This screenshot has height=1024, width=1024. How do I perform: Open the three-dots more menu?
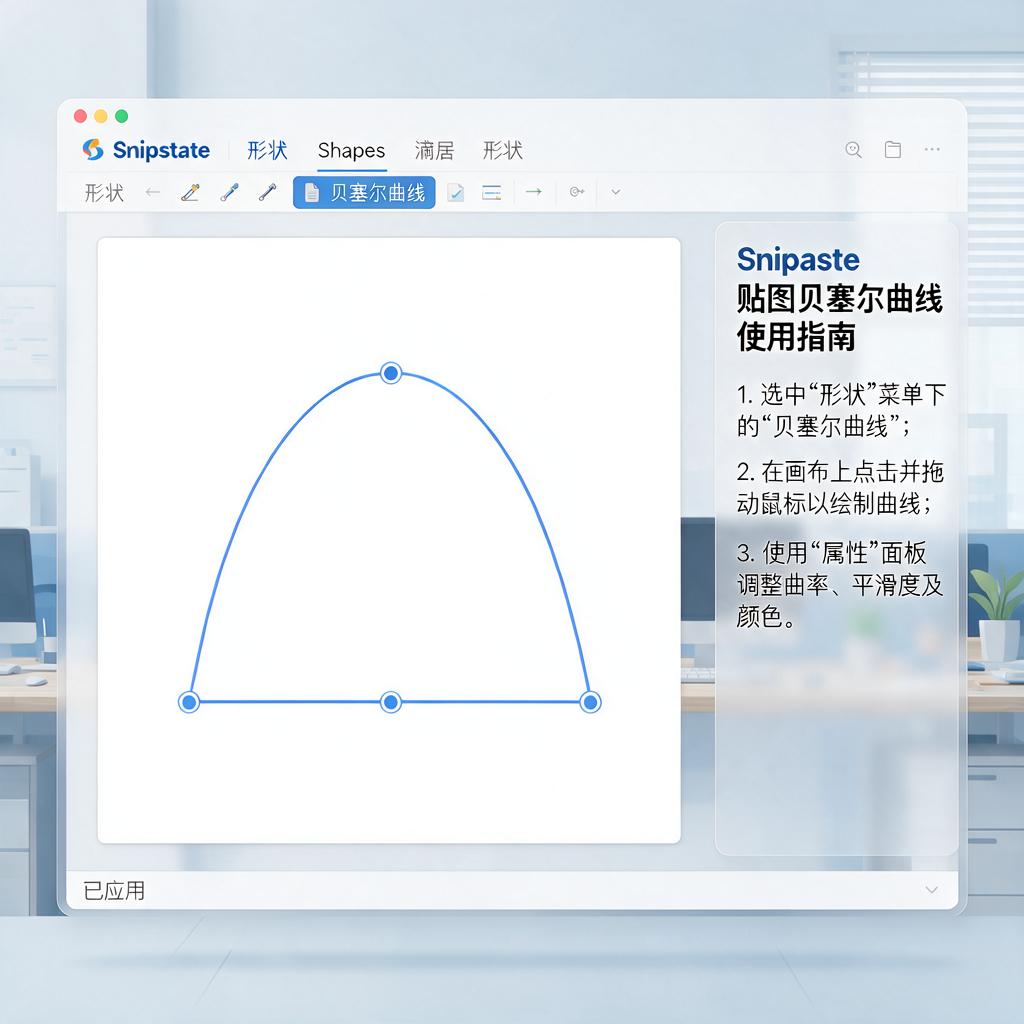(932, 150)
